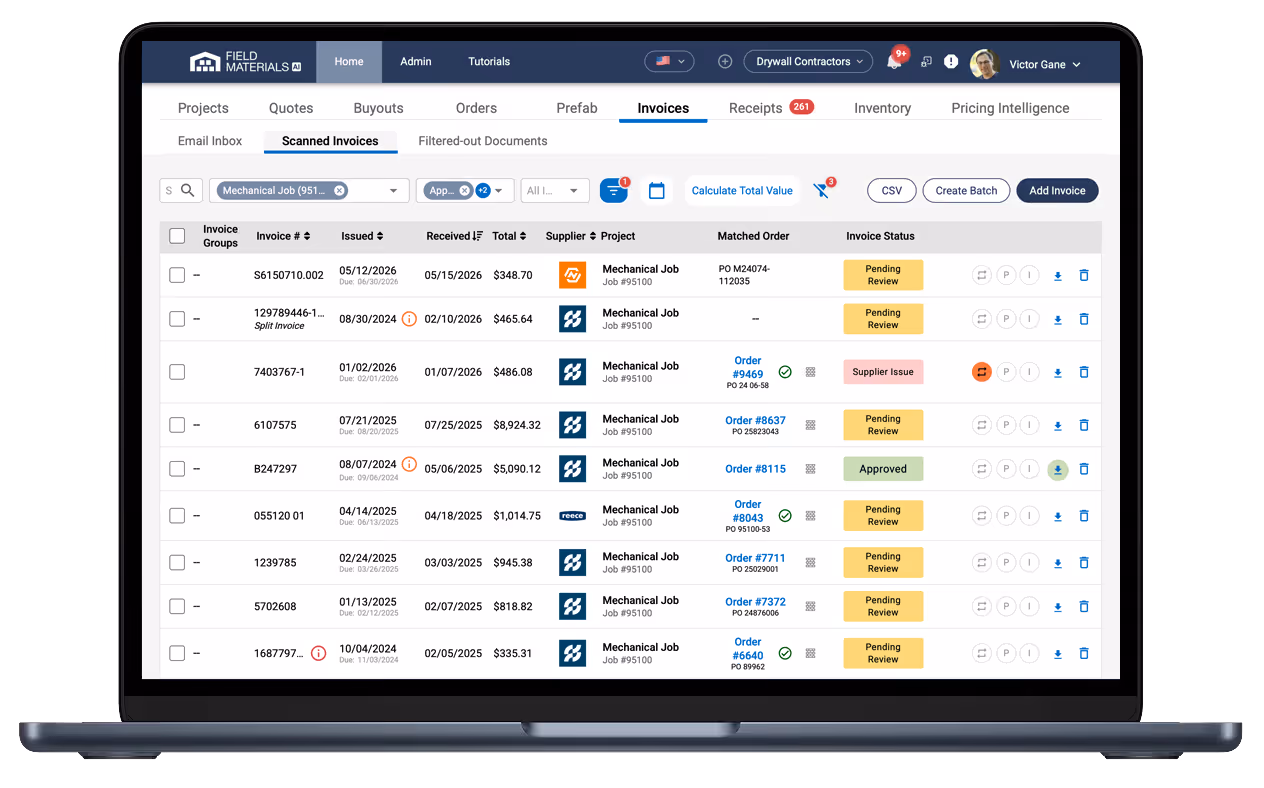Click the Create Batch button
Screen dimensions: 1264x788
(966, 190)
